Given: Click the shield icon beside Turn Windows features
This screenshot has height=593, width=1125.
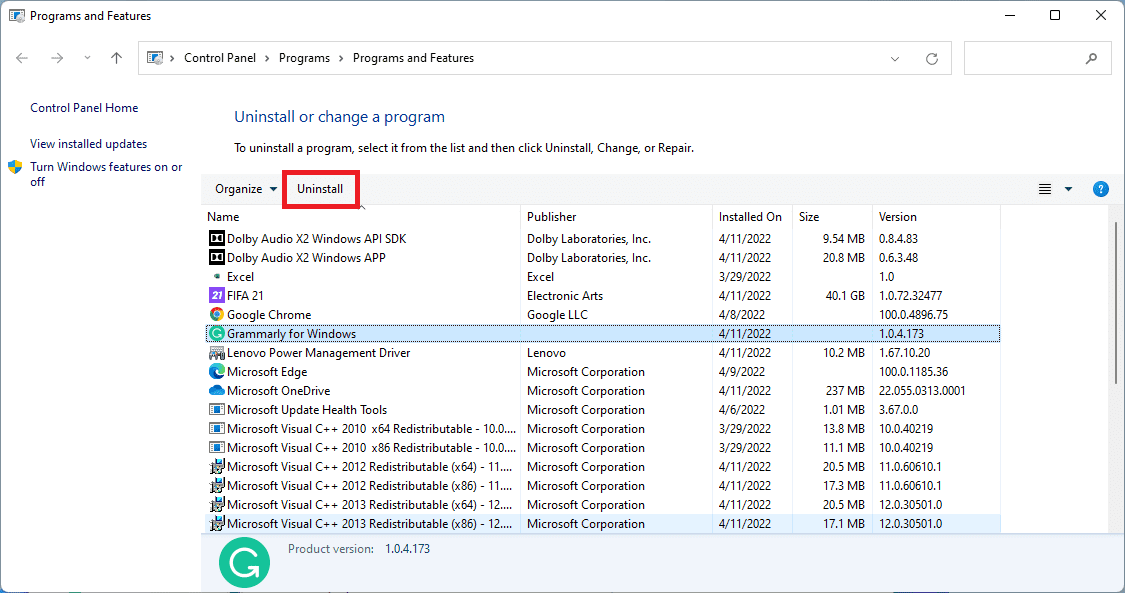Looking at the screenshot, I should [x=15, y=167].
